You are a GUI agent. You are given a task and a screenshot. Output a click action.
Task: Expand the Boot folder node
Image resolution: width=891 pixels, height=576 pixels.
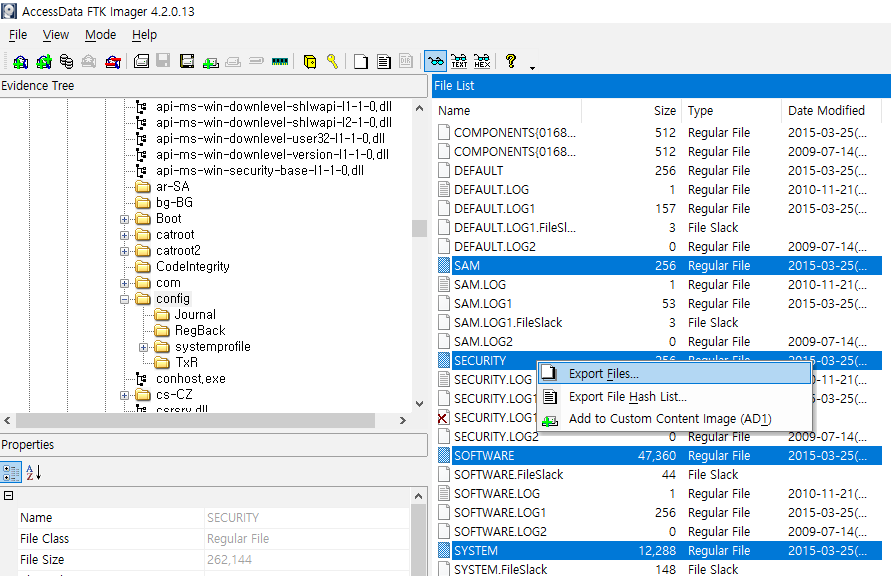124,219
